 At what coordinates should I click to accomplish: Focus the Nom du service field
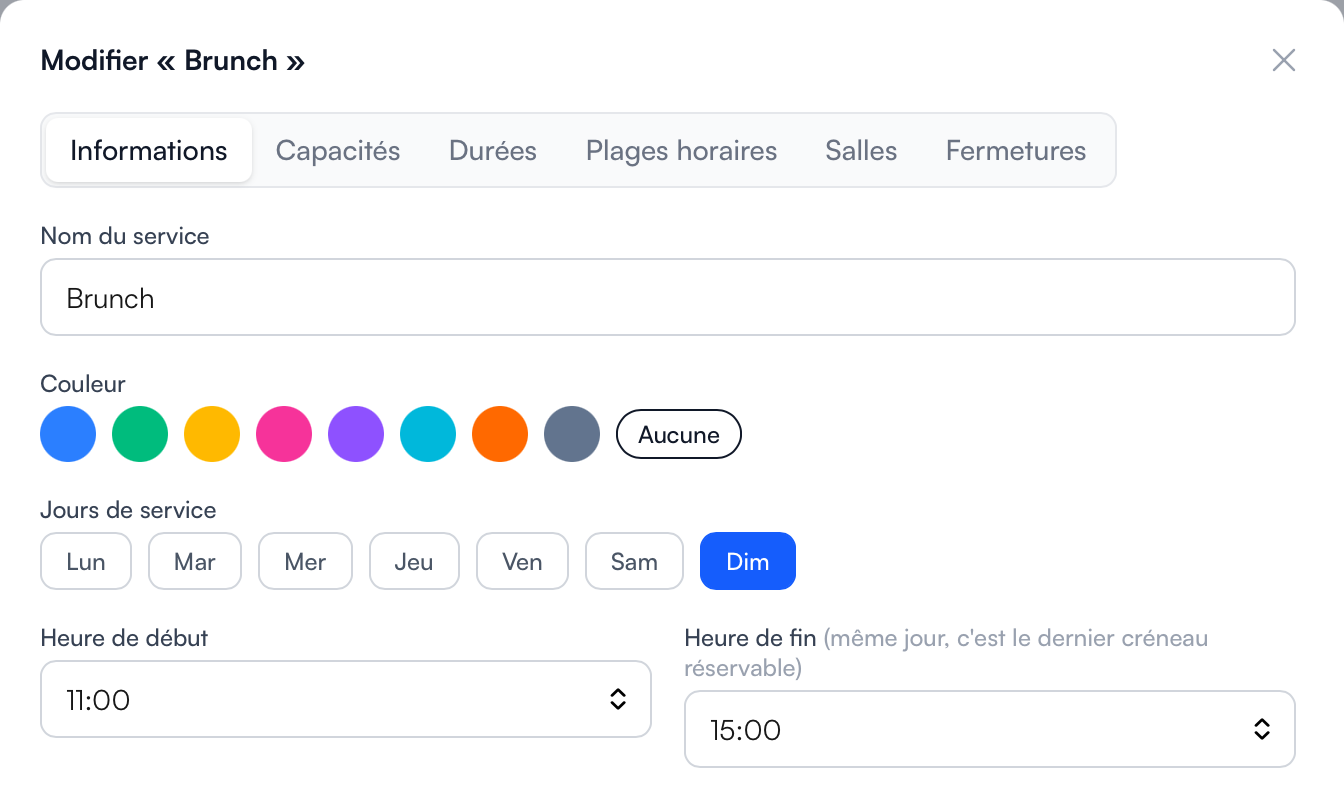point(668,297)
